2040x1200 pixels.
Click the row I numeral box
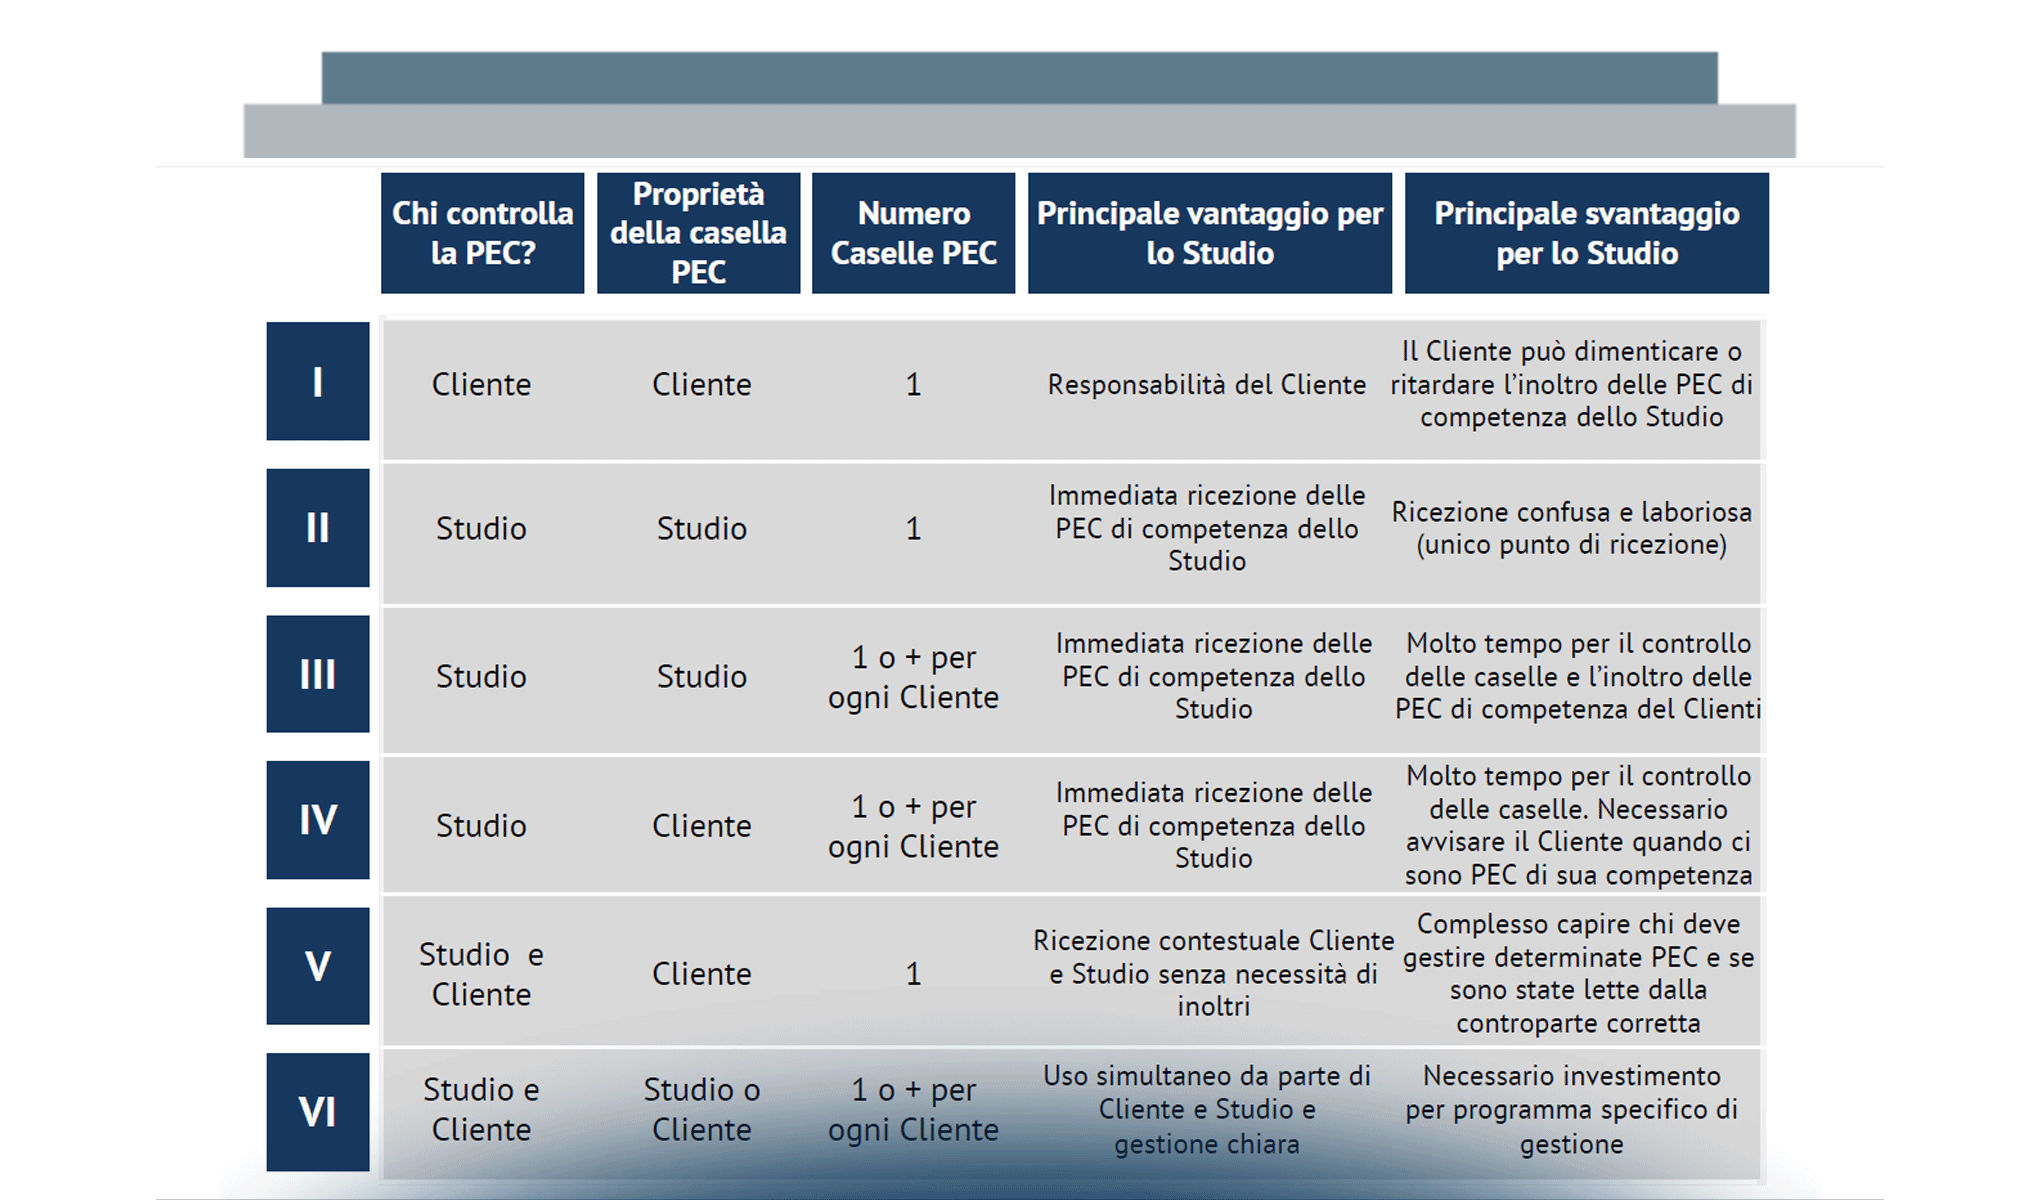pos(317,381)
